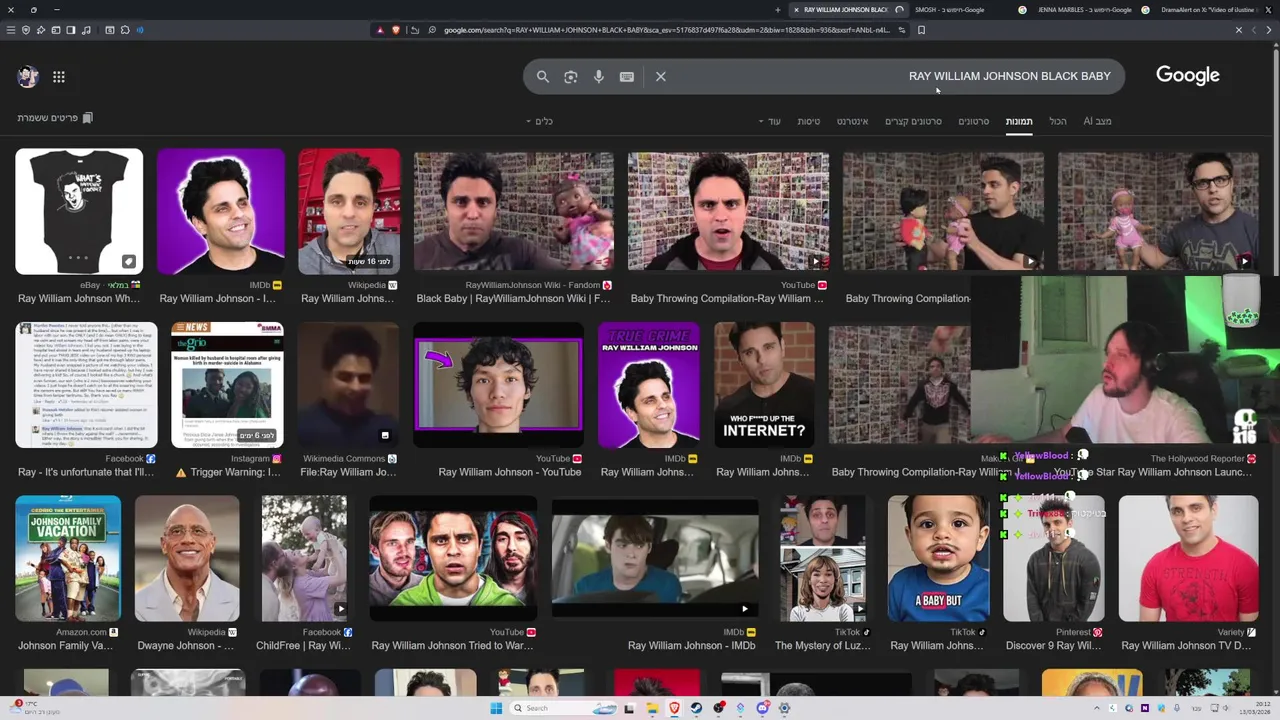
Task: Open the Johnson Family Vacation poster thumbnail
Action: [x=68, y=558]
